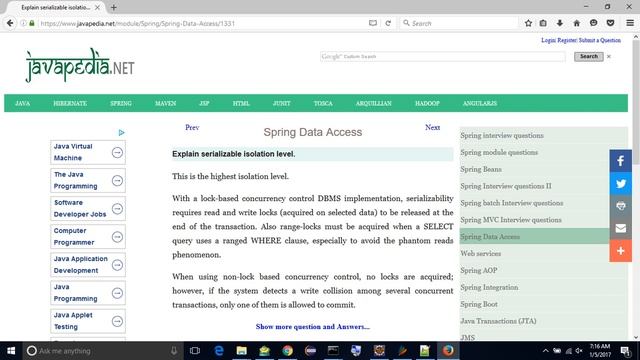Viewport: 640px width, 360px height.
Task: Click the chat bubble toolbar icon
Action: pos(593,23)
